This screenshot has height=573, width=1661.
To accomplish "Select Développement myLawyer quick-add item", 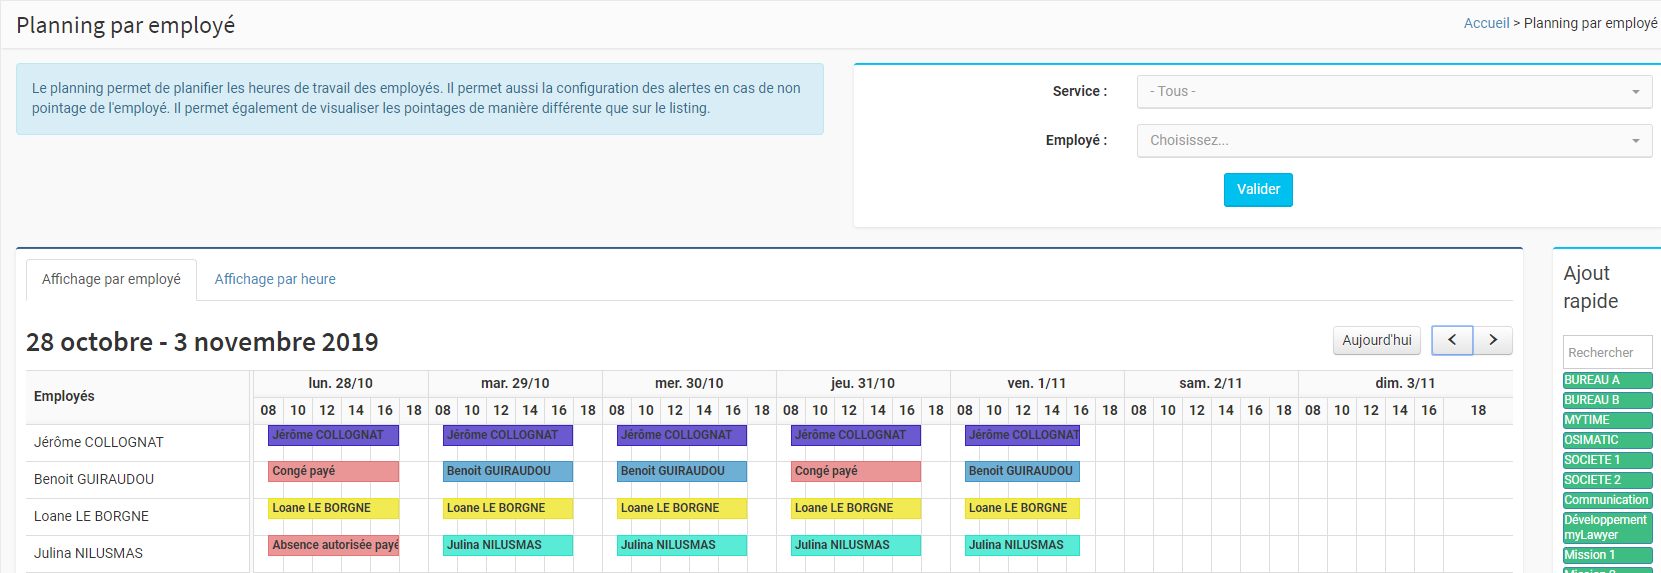I will [x=1607, y=527].
